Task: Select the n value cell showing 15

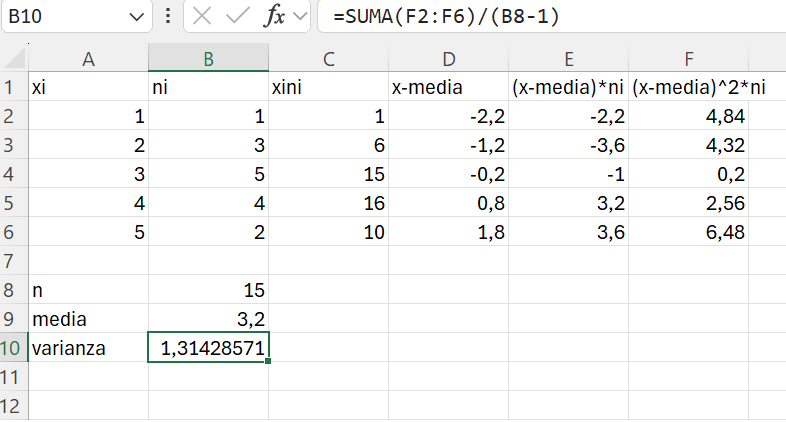Action: pos(208,290)
